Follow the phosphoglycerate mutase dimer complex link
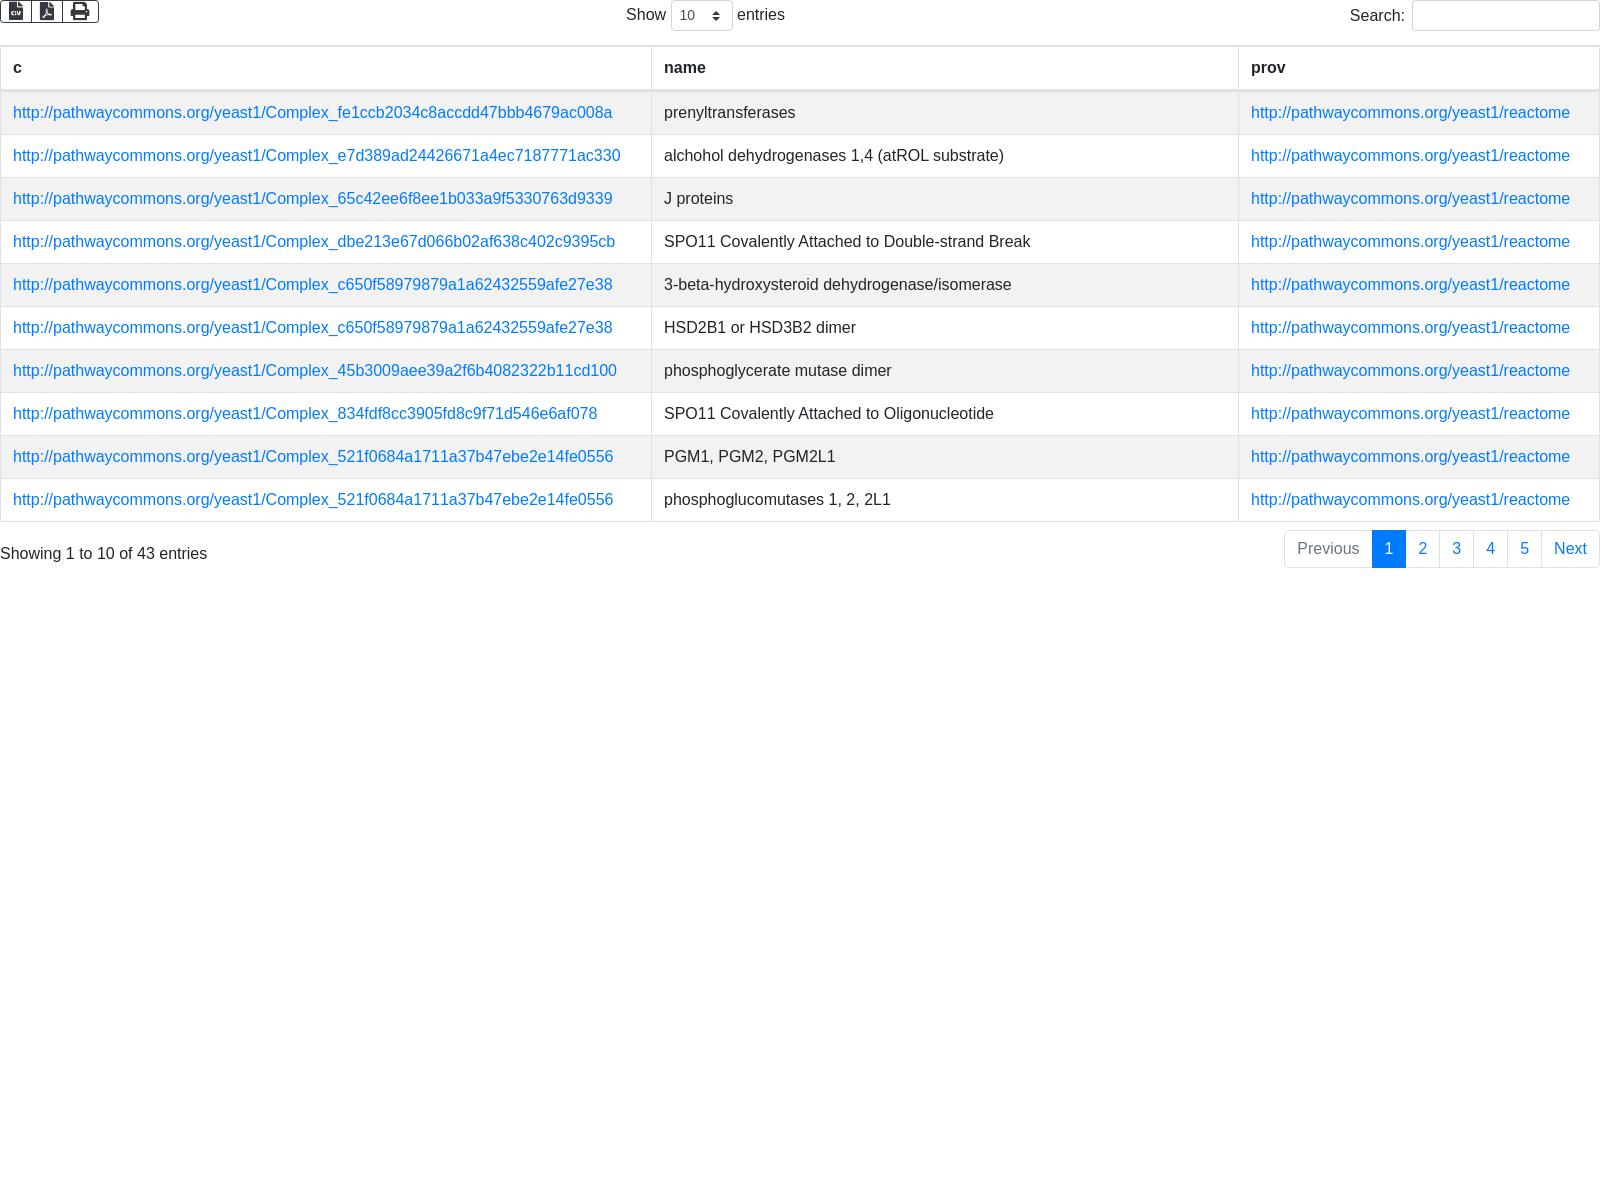The height and width of the screenshot is (1200, 1600). pos(314,371)
